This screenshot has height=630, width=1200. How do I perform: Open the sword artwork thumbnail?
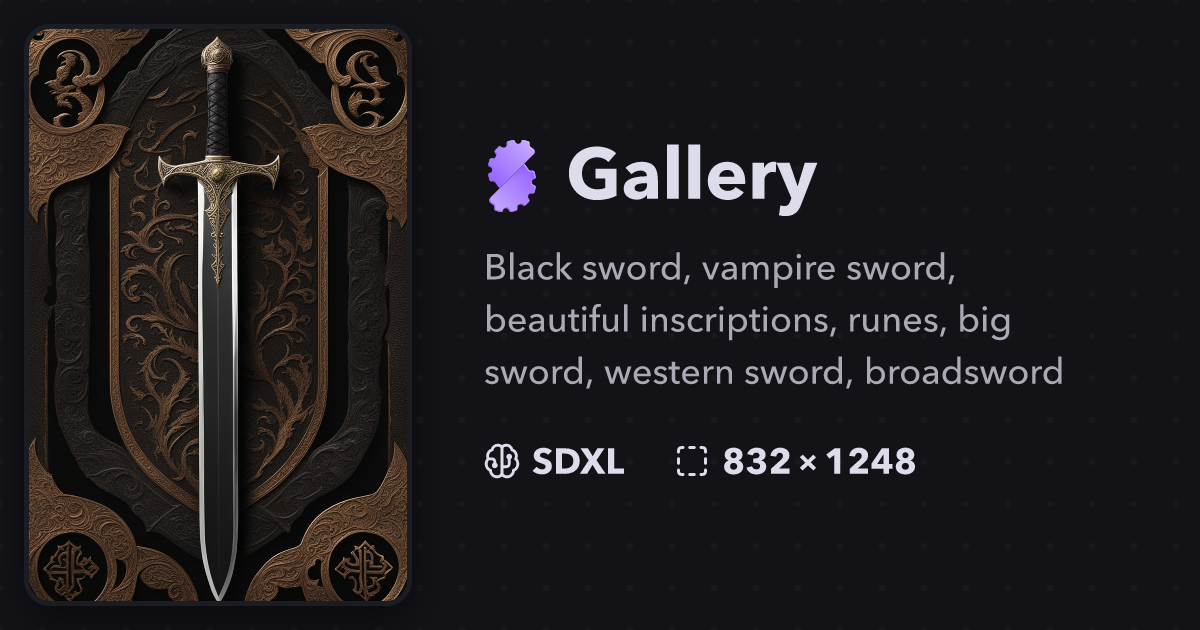218,315
